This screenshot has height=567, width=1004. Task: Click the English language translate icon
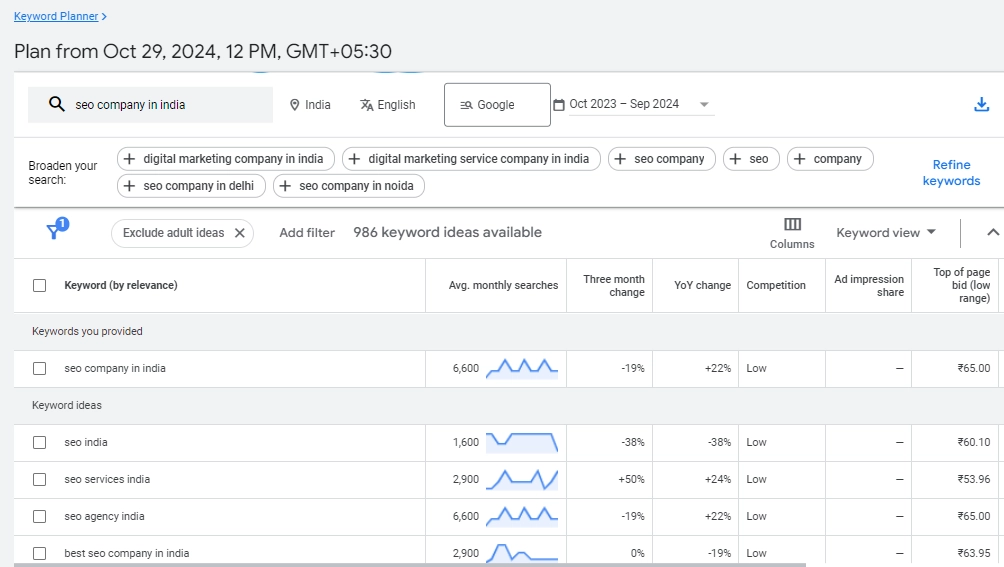tap(366, 105)
